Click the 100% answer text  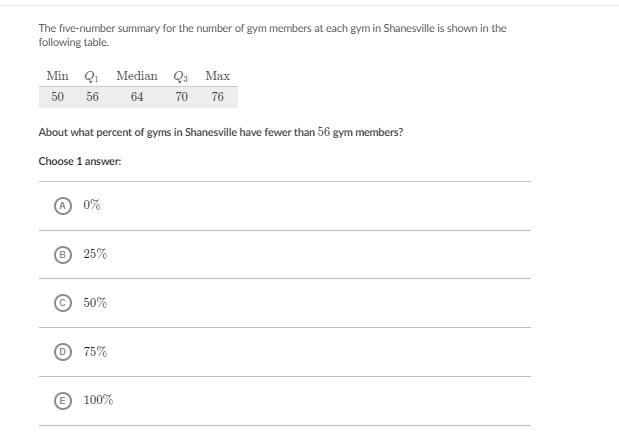pyautogui.click(x=98, y=400)
